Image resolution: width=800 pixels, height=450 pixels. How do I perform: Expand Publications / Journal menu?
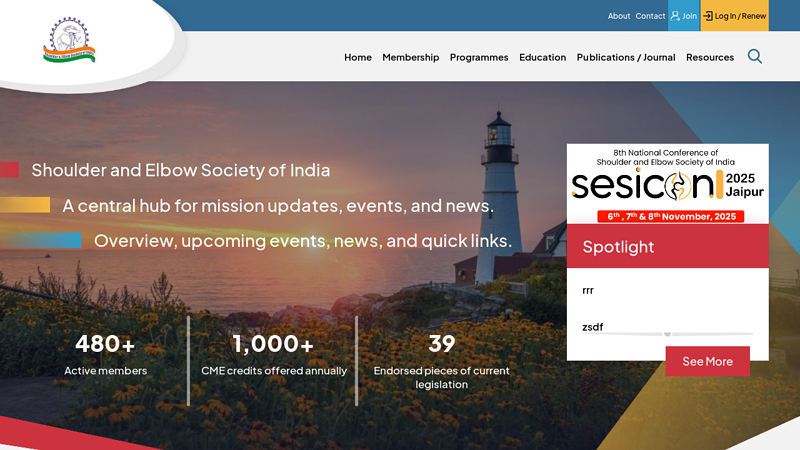click(x=626, y=57)
